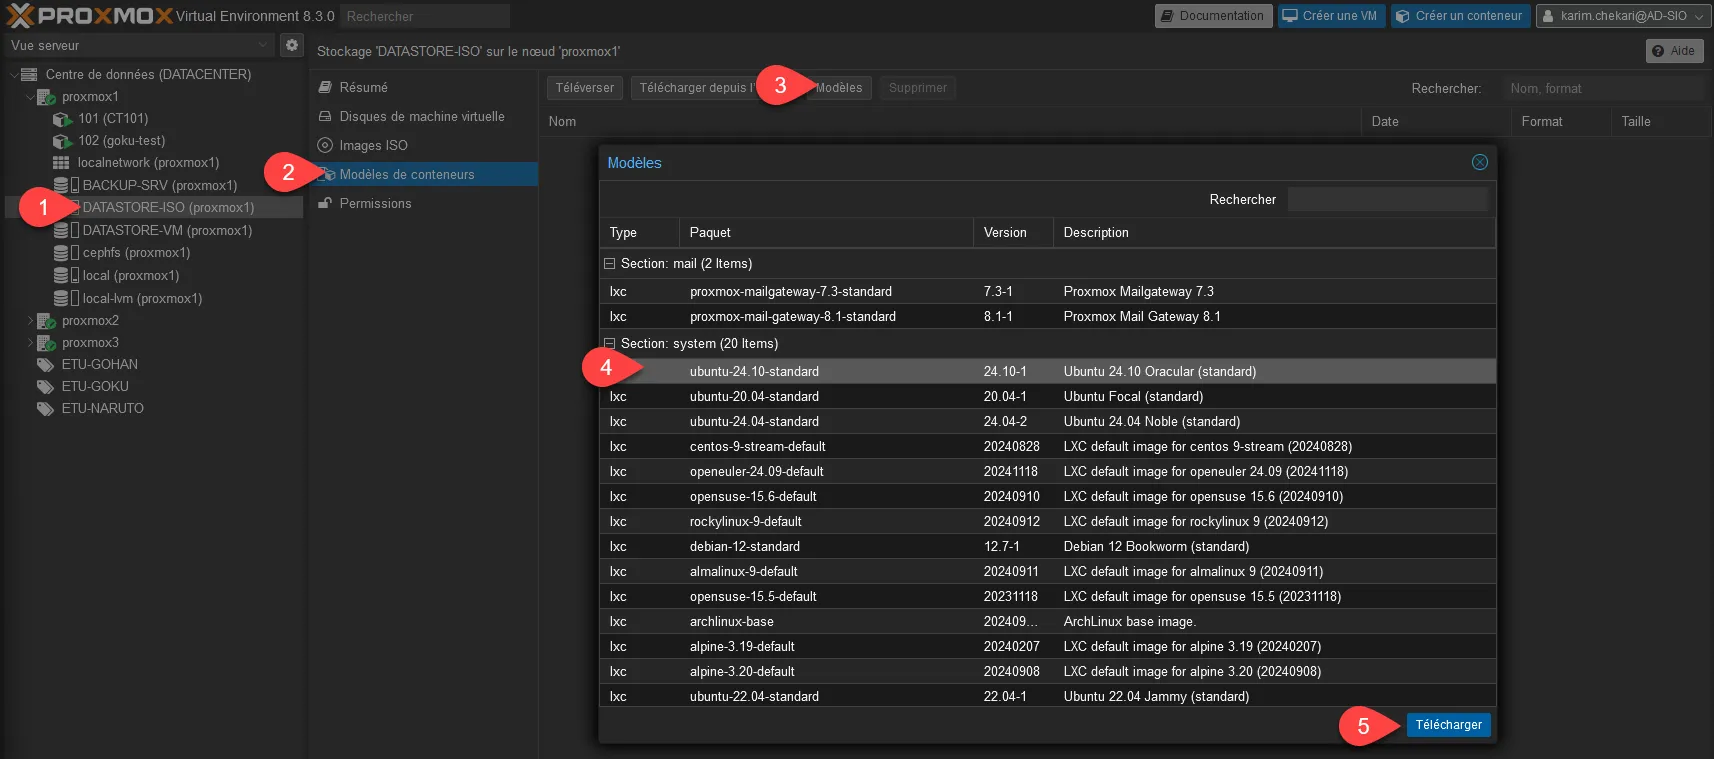Viewport: 1714px width, 759px height.
Task: Click the Rechercher field in Modèles dialog
Action: [1387, 199]
